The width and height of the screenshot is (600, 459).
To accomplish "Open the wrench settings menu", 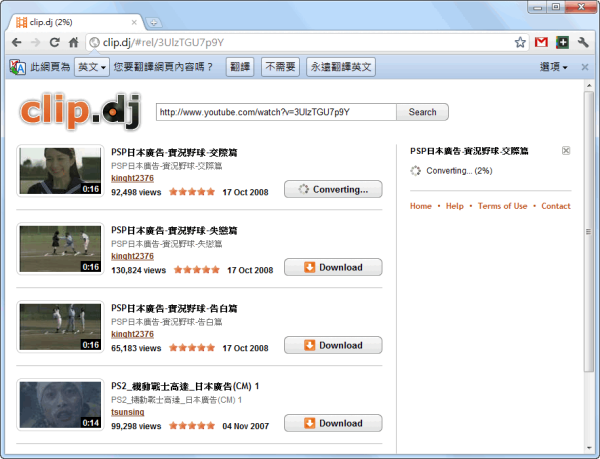I will (x=583, y=42).
